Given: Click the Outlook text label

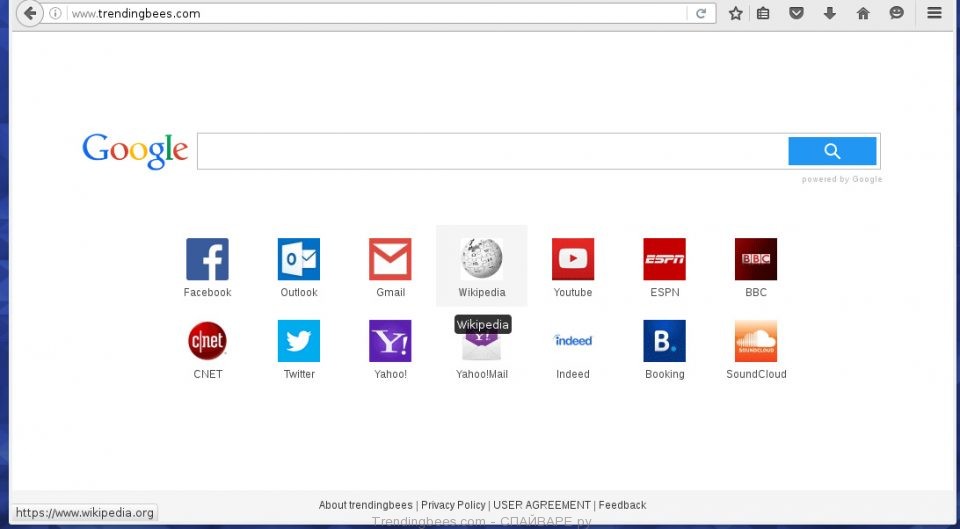Looking at the screenshot, I should tap(299, 293).
